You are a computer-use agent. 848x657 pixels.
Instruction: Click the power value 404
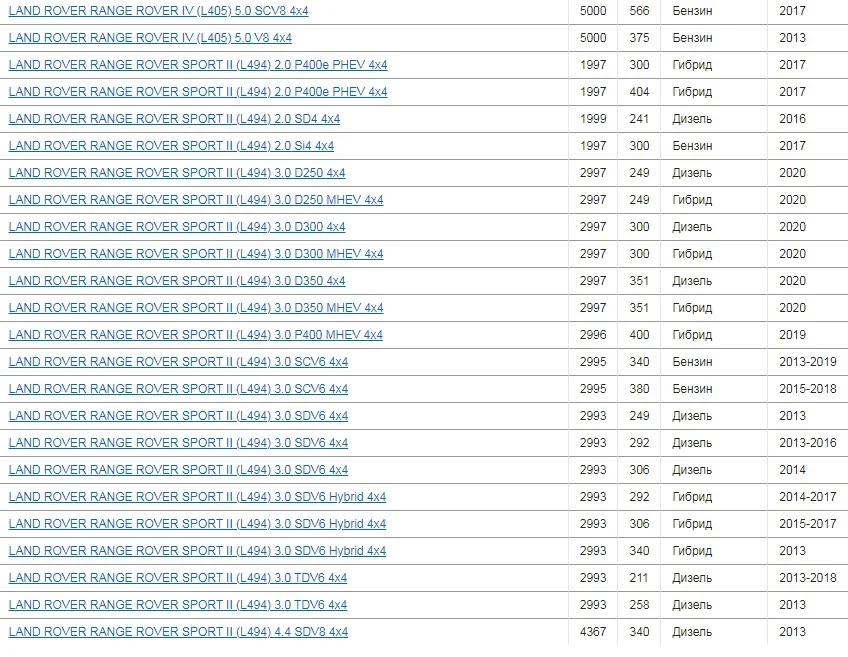[639, 92]
